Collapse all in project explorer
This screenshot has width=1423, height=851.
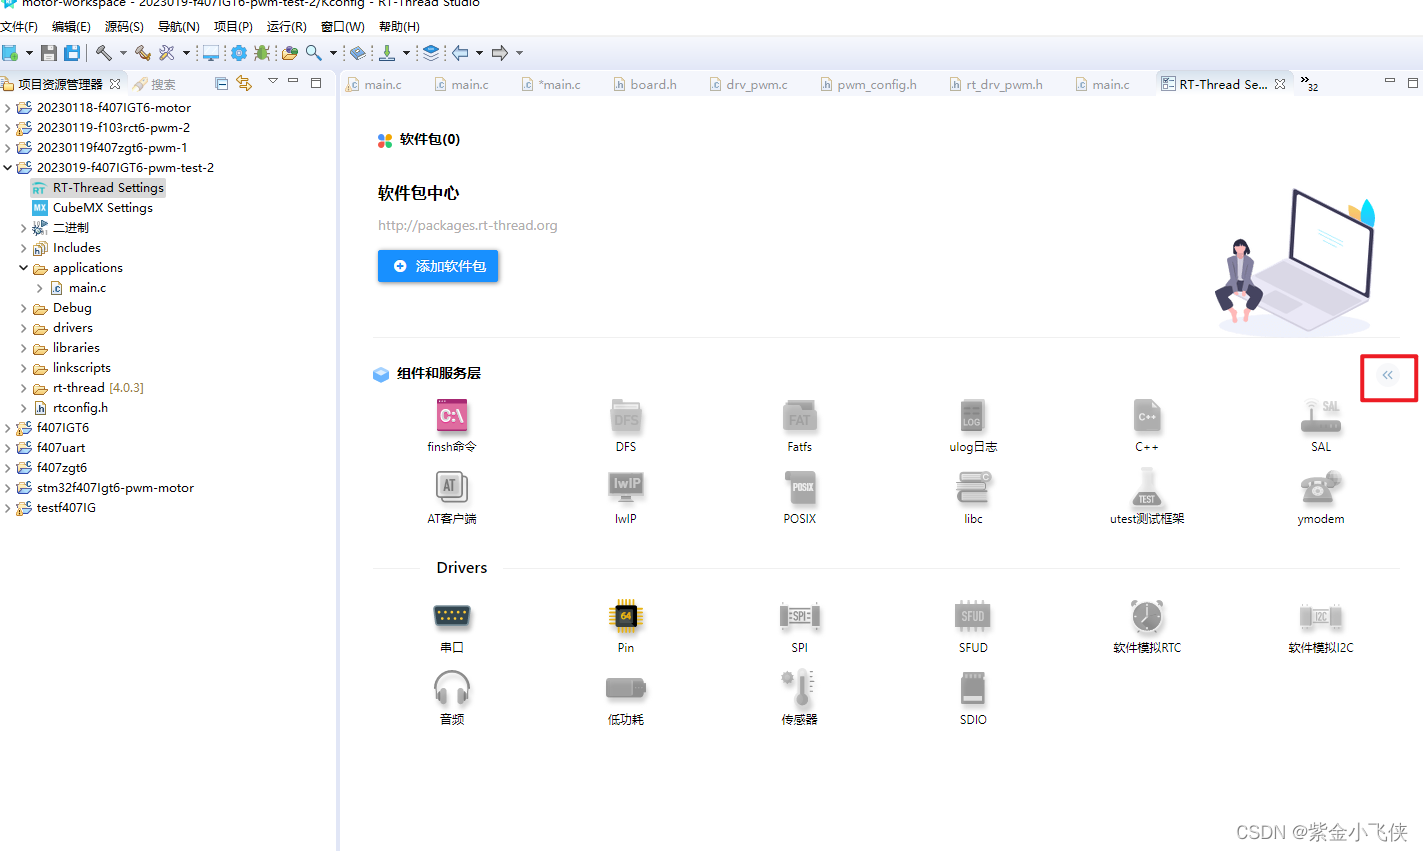pyautogui.click(x=222, y=84)
